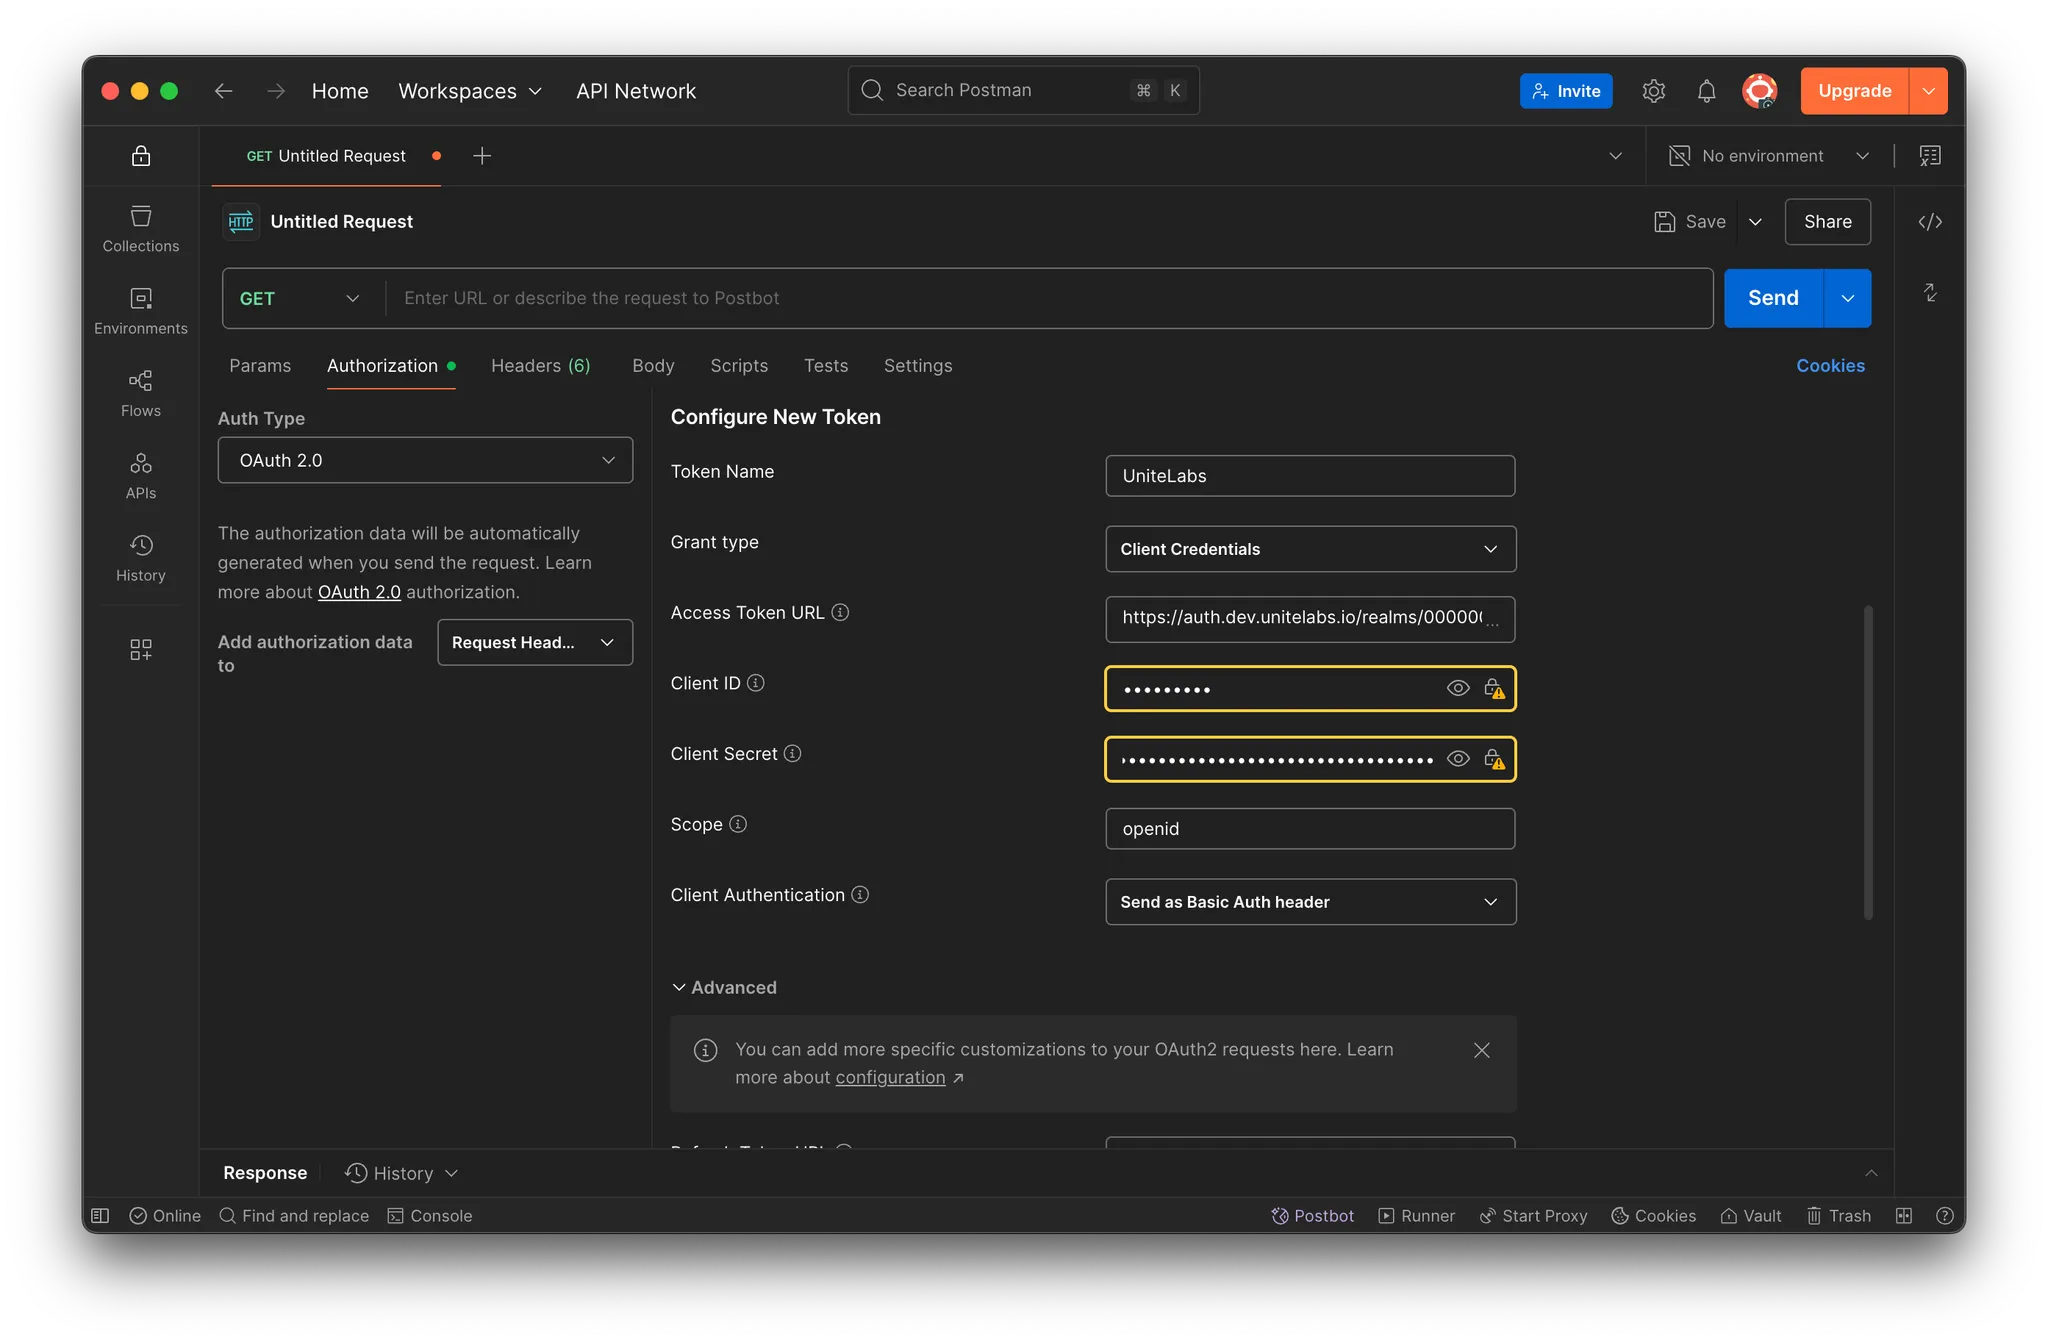Open Postbot from the status bar
The image size is (2048, 1342).
point(1312,1216)
